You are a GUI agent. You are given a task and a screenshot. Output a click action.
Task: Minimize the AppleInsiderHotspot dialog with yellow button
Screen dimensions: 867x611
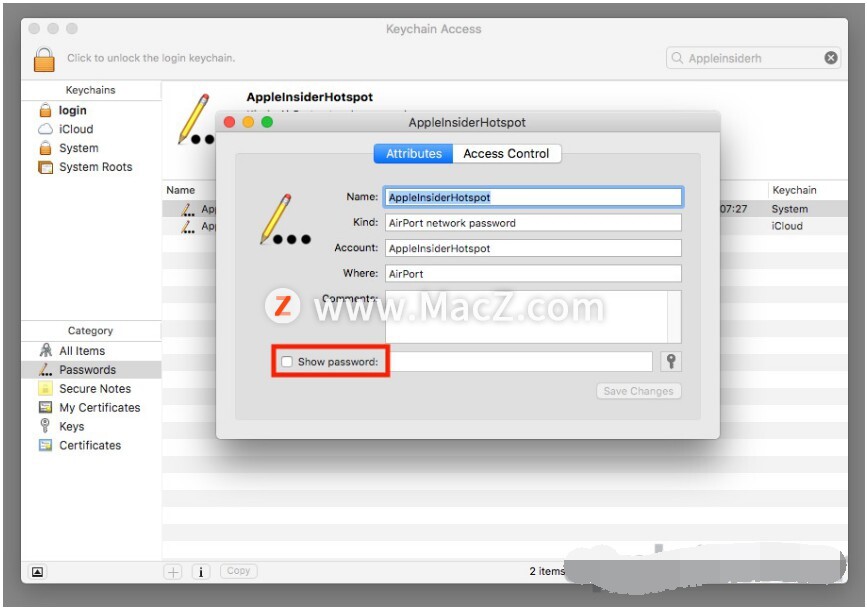(248, 122)
